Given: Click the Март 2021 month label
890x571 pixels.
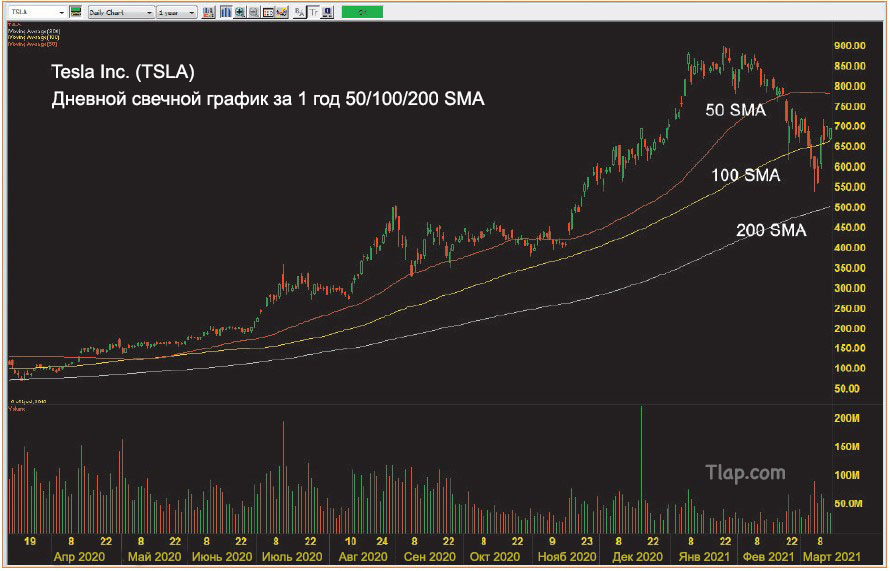Looking at the screenshot, I should coord(831,557).
